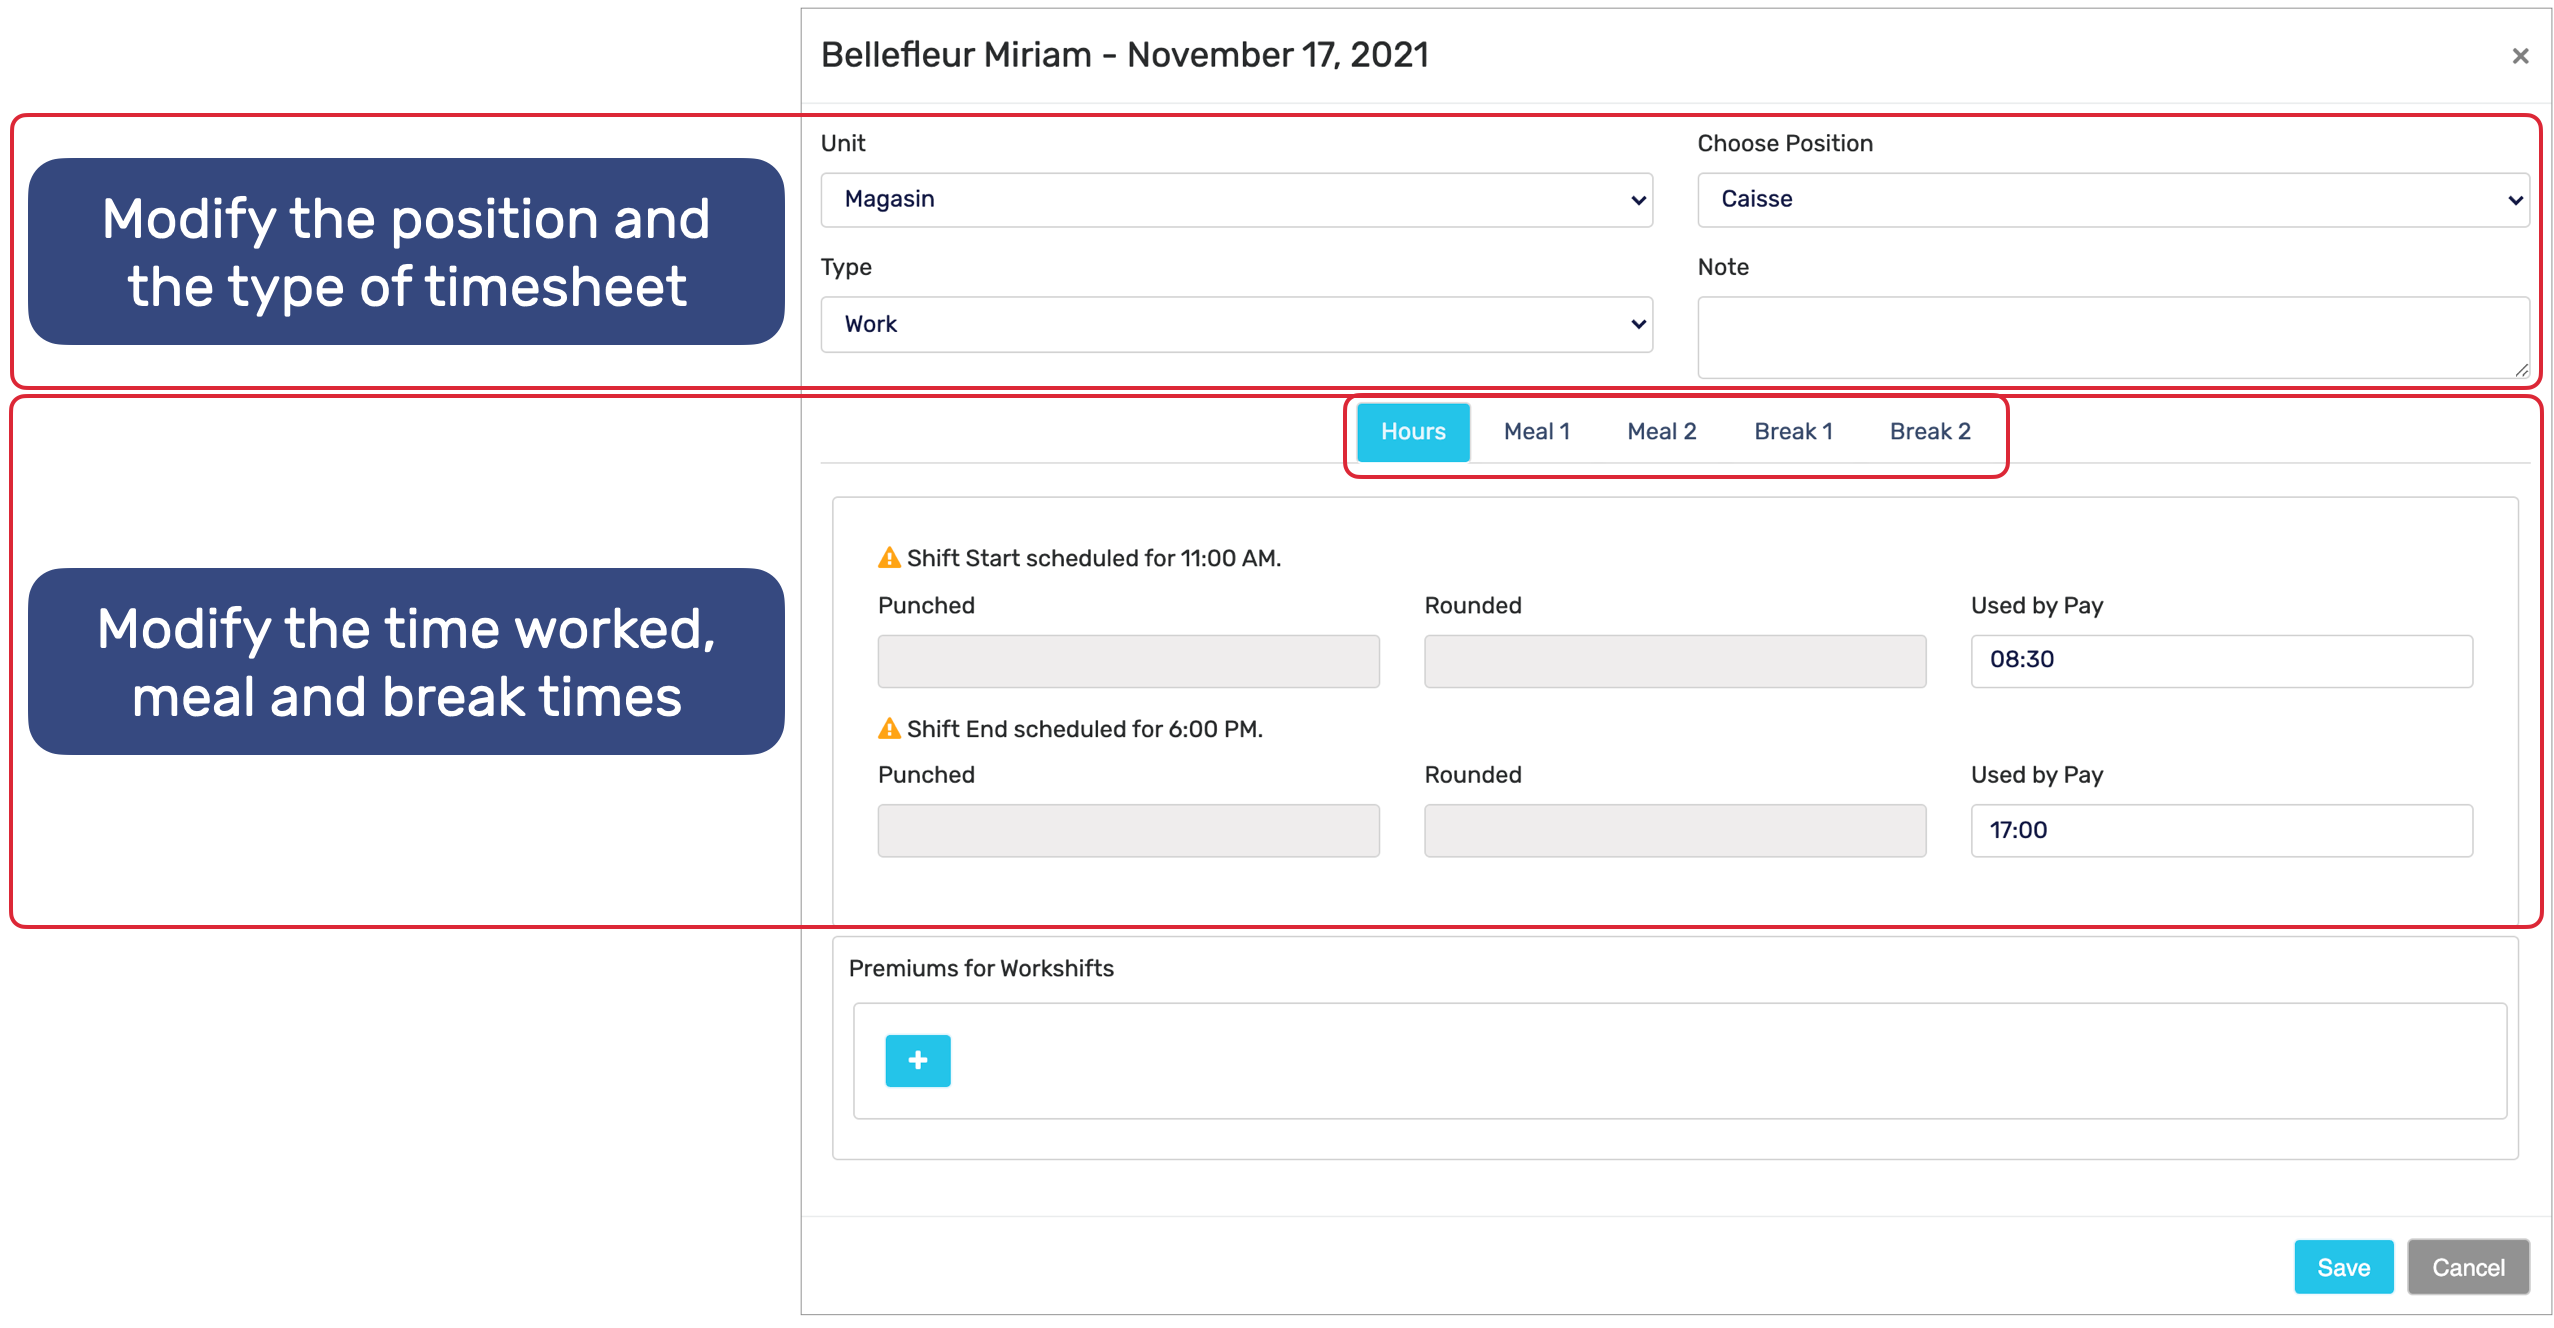Click the shift end Rounded field
The width and height of the screenshot is (2554, 1328).
(x=1674, y=830)
